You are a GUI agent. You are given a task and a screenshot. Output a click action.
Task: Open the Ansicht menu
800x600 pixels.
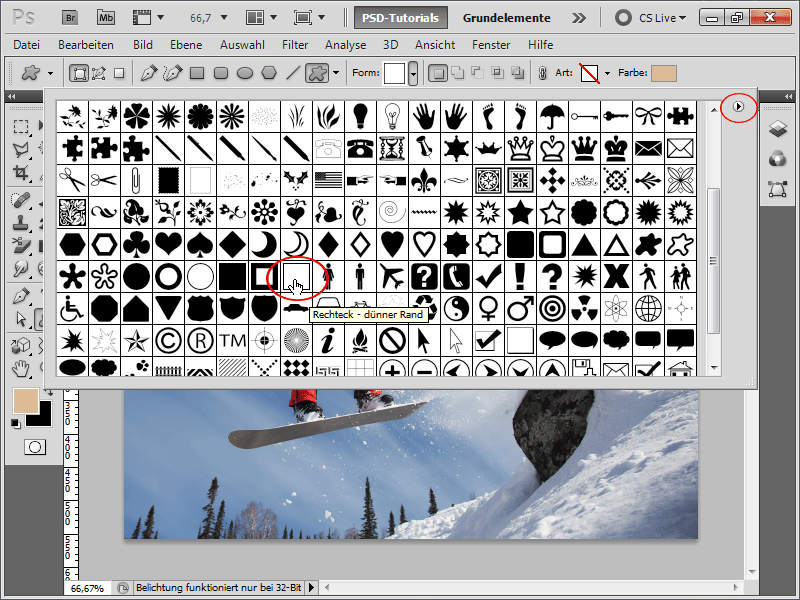pos(435,45)
